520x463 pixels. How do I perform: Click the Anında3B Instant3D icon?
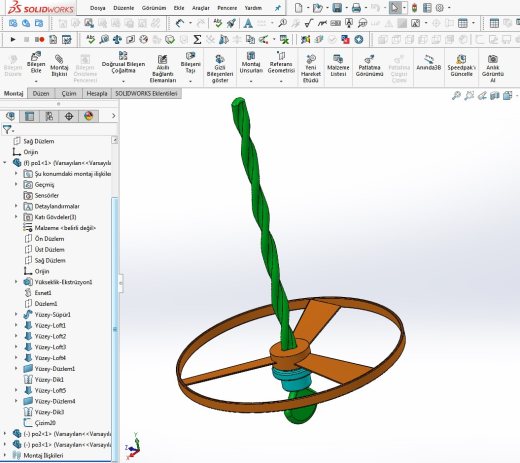point(429,62)
